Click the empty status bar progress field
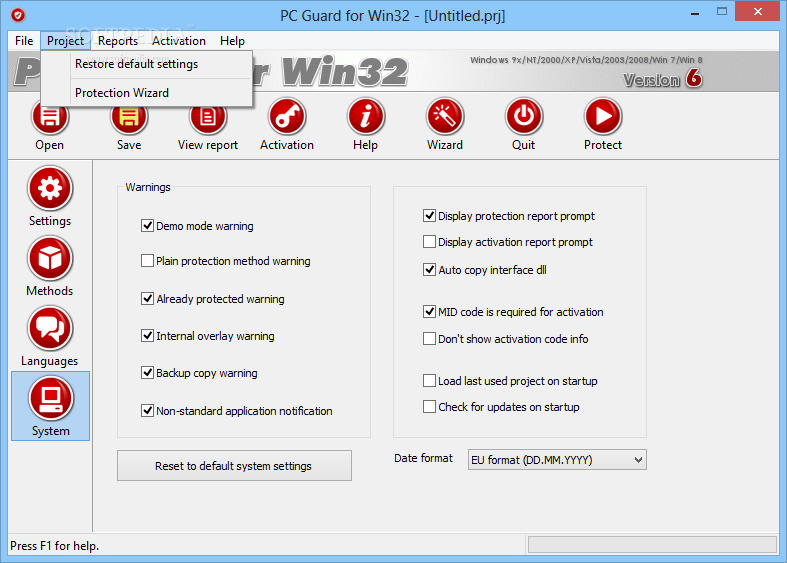 click(652, 544)
